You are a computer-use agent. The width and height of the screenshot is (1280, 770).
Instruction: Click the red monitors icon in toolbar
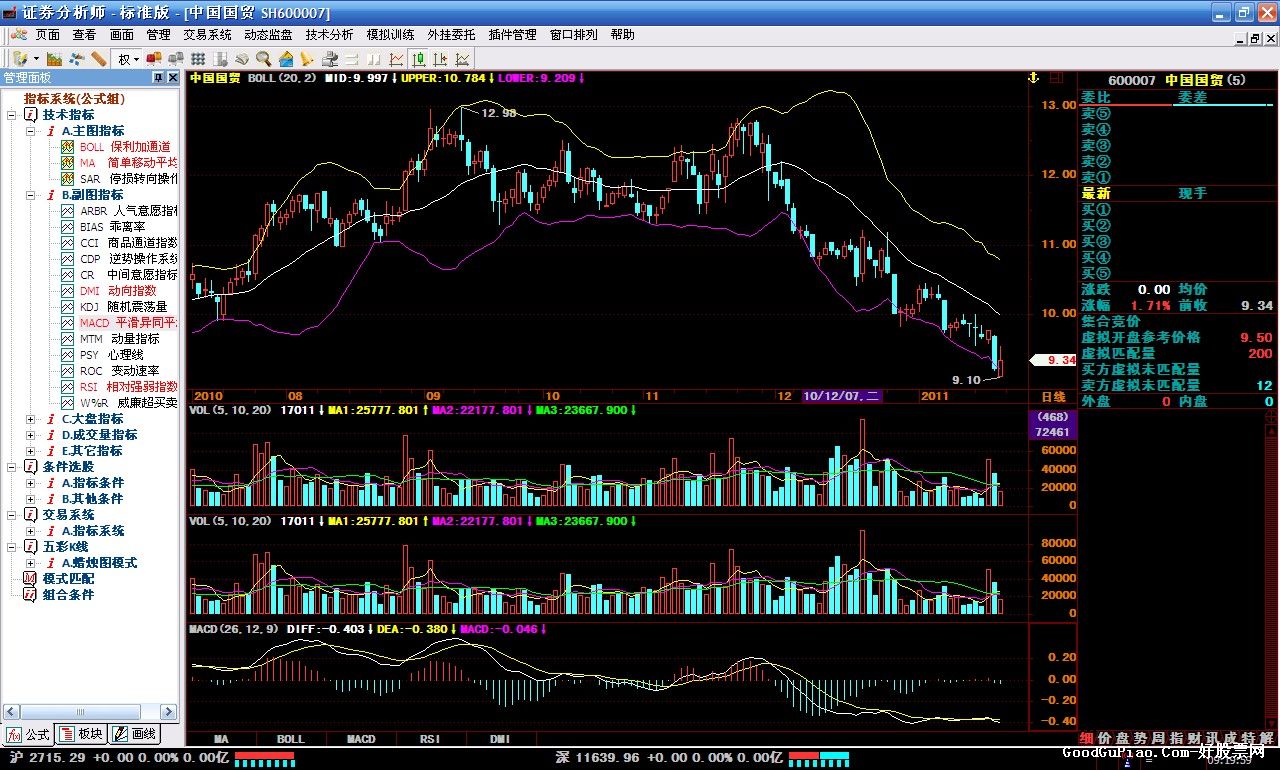click(153, 59)
